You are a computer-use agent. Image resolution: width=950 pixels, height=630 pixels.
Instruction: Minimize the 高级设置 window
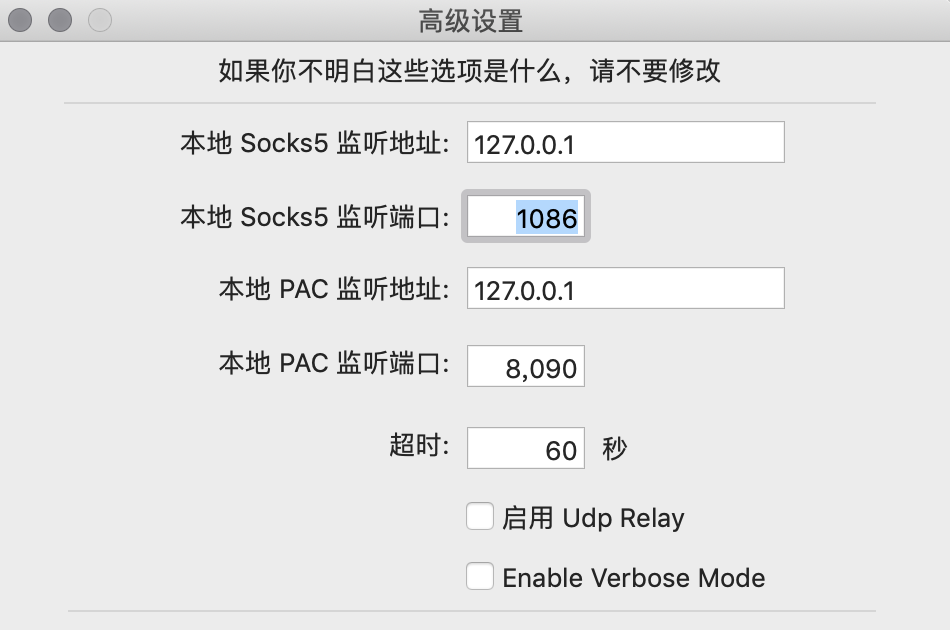[60, 19]
